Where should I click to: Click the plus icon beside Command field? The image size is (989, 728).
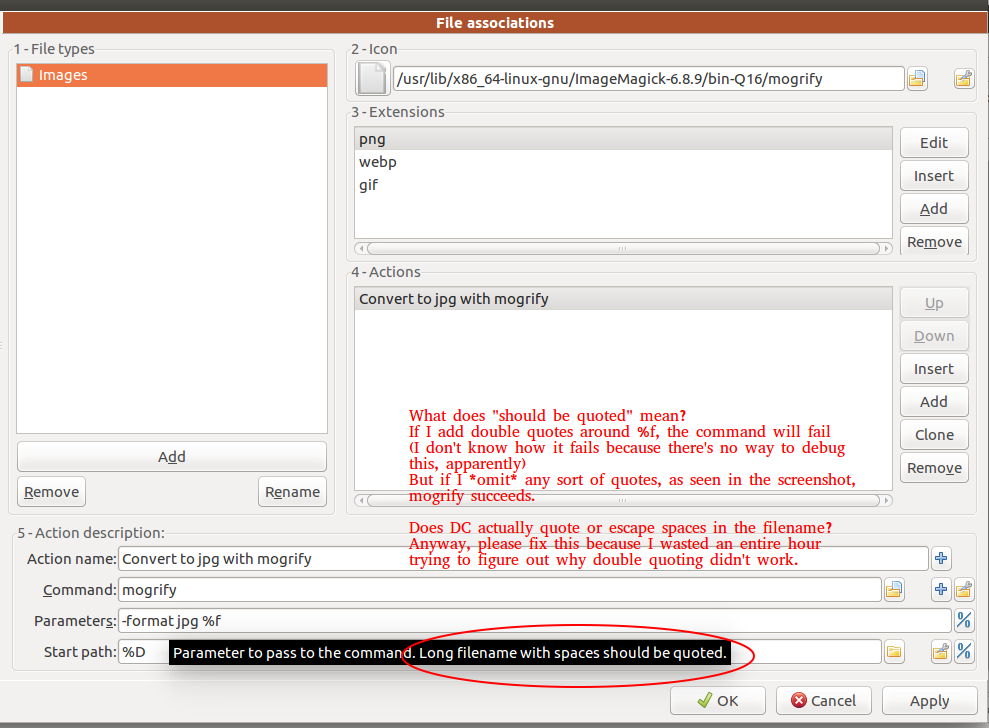coord(940,590)
